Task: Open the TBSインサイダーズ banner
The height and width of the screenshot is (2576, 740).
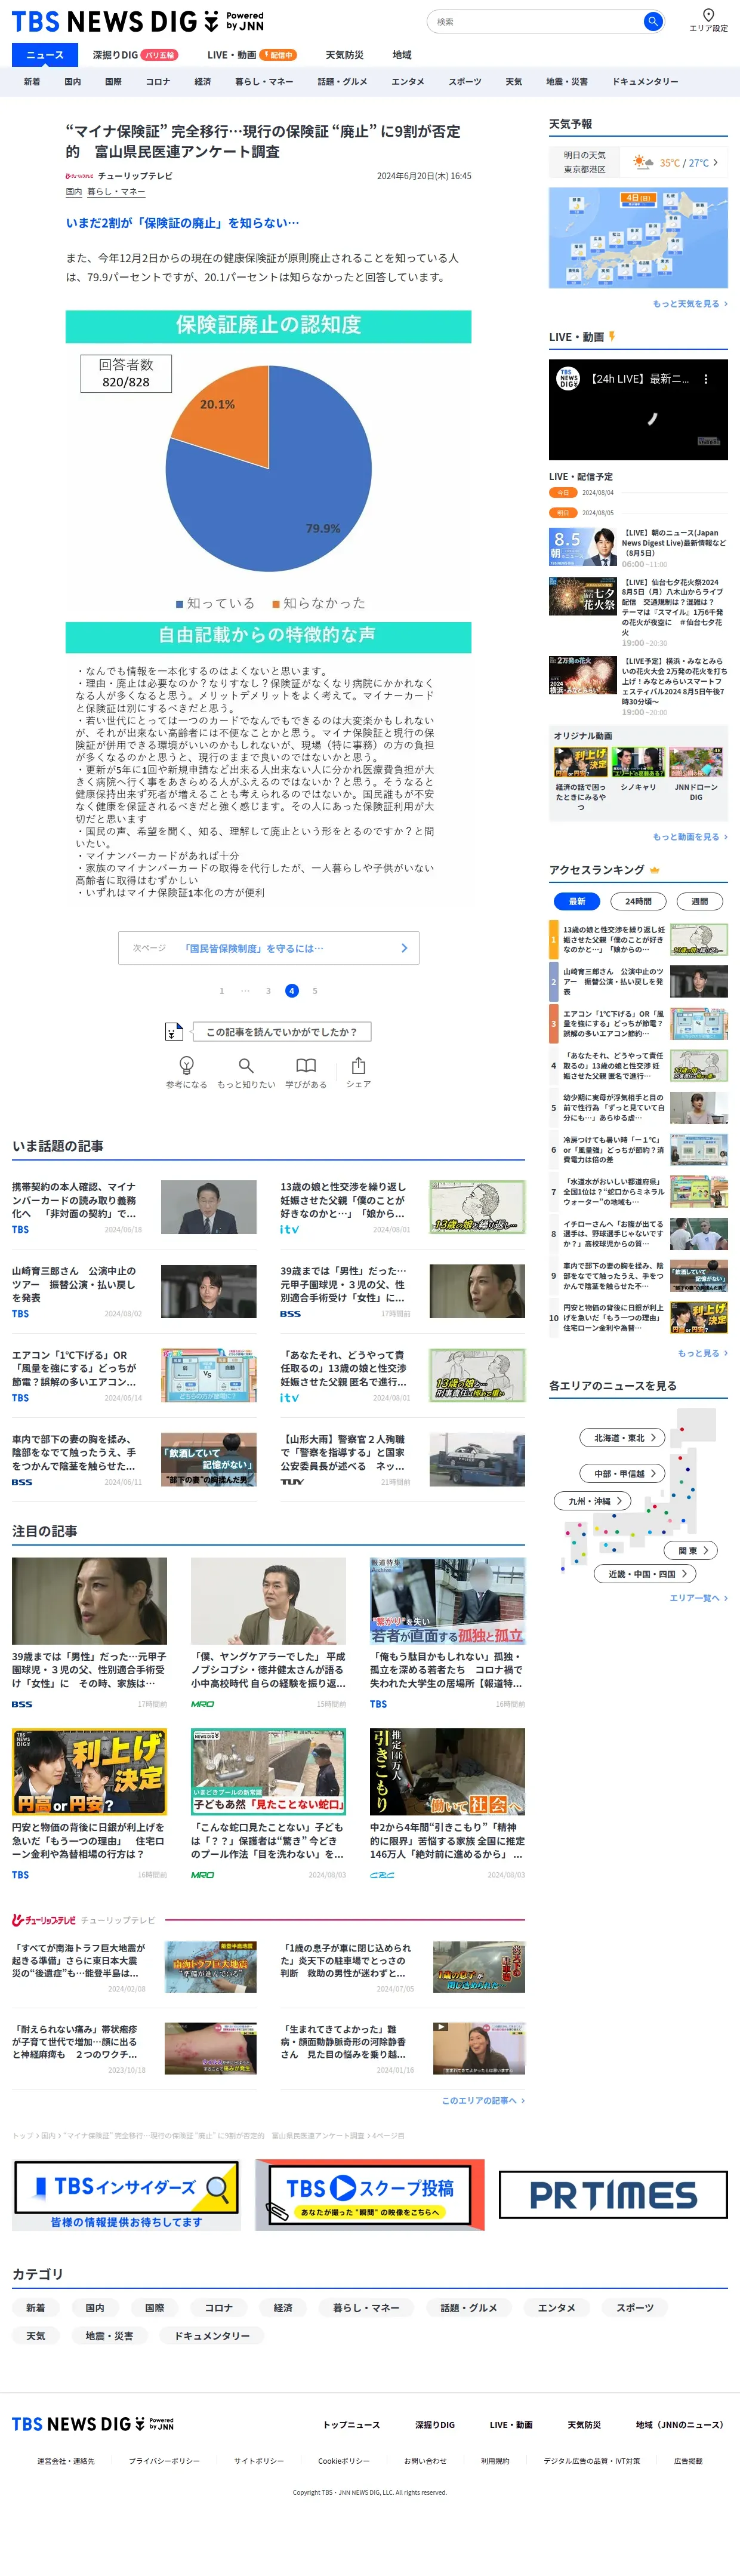Action: [x=126, y=2194]
